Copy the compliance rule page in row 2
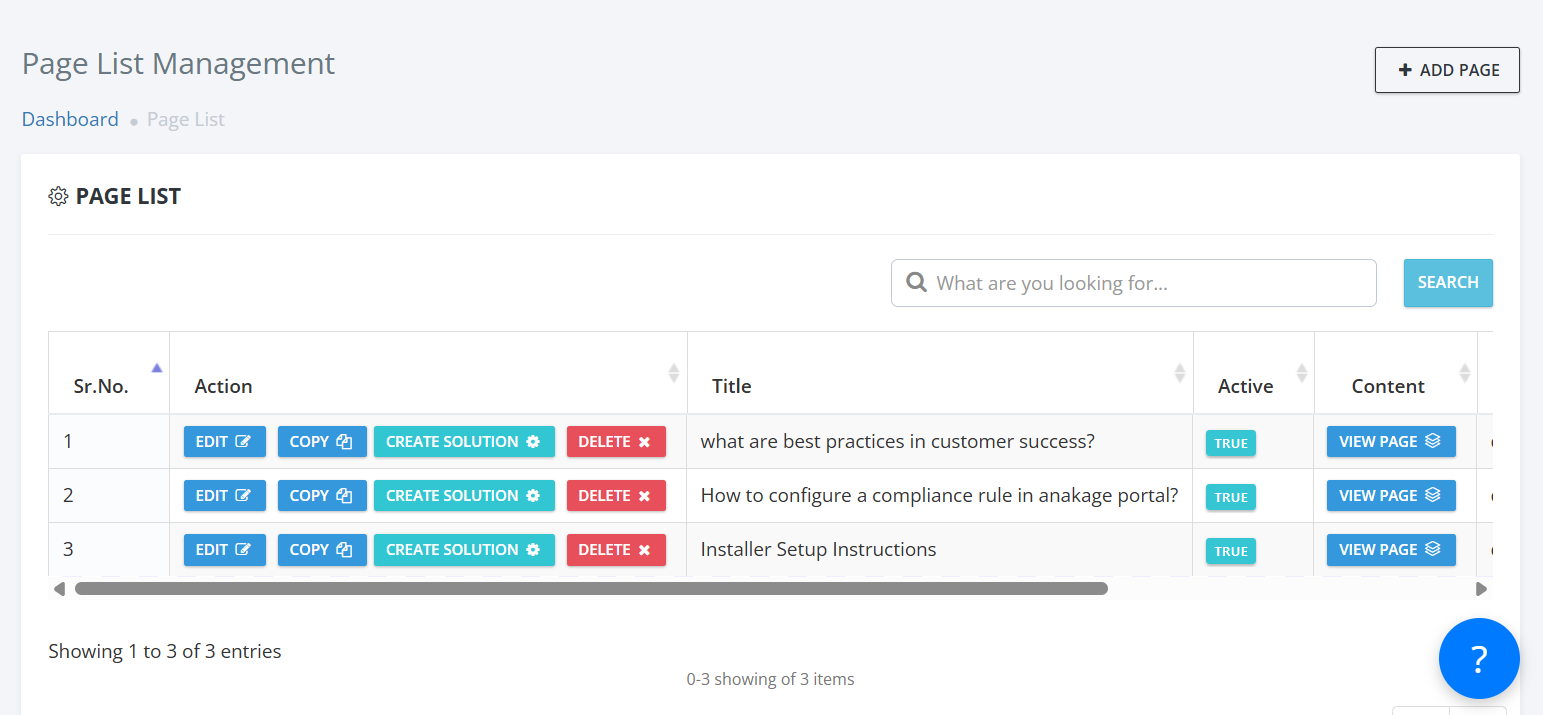The image size is (1543, 715). (x=322, y=496)
